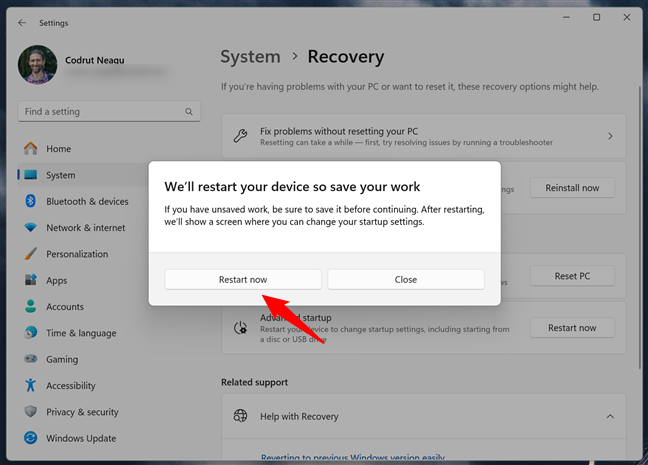Image resolution: width=648 pixels, height=465 pixels.
Task: Click Restart now in the dialog
Action: 243,279
